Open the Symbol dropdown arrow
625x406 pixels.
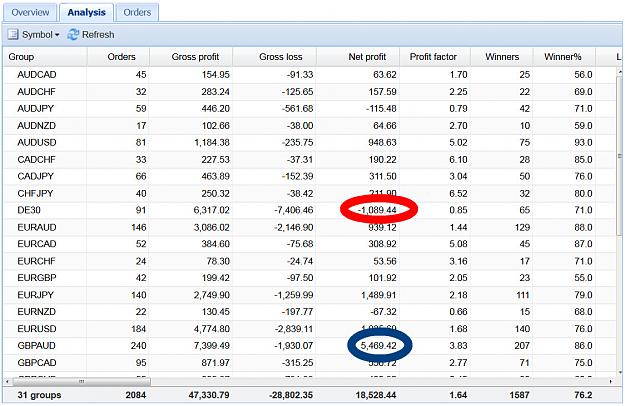[x=57, y=35]
